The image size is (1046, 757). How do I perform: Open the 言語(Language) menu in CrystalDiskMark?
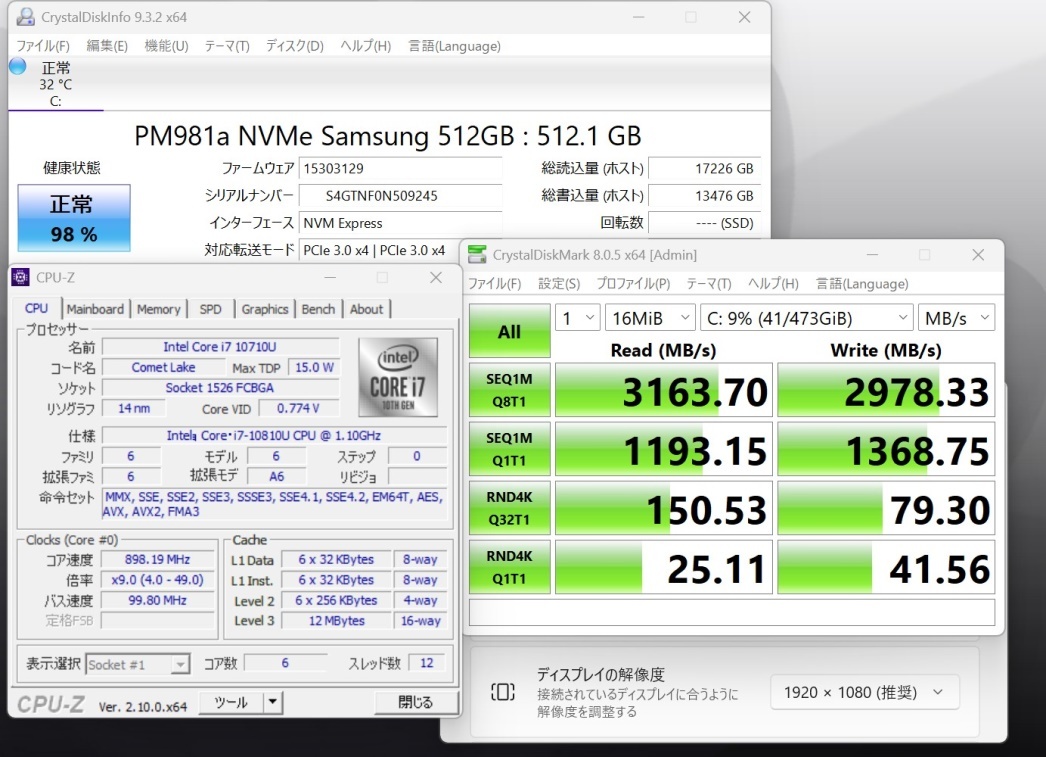point(862,283)
